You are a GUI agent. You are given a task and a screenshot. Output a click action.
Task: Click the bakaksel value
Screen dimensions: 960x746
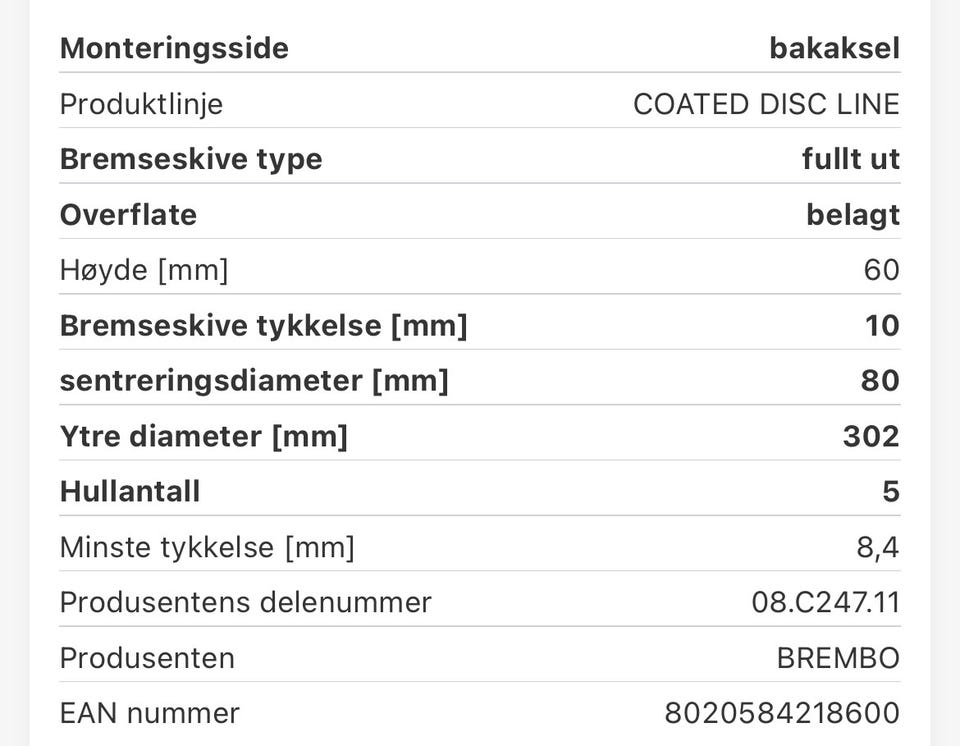[x=834, y=48]
